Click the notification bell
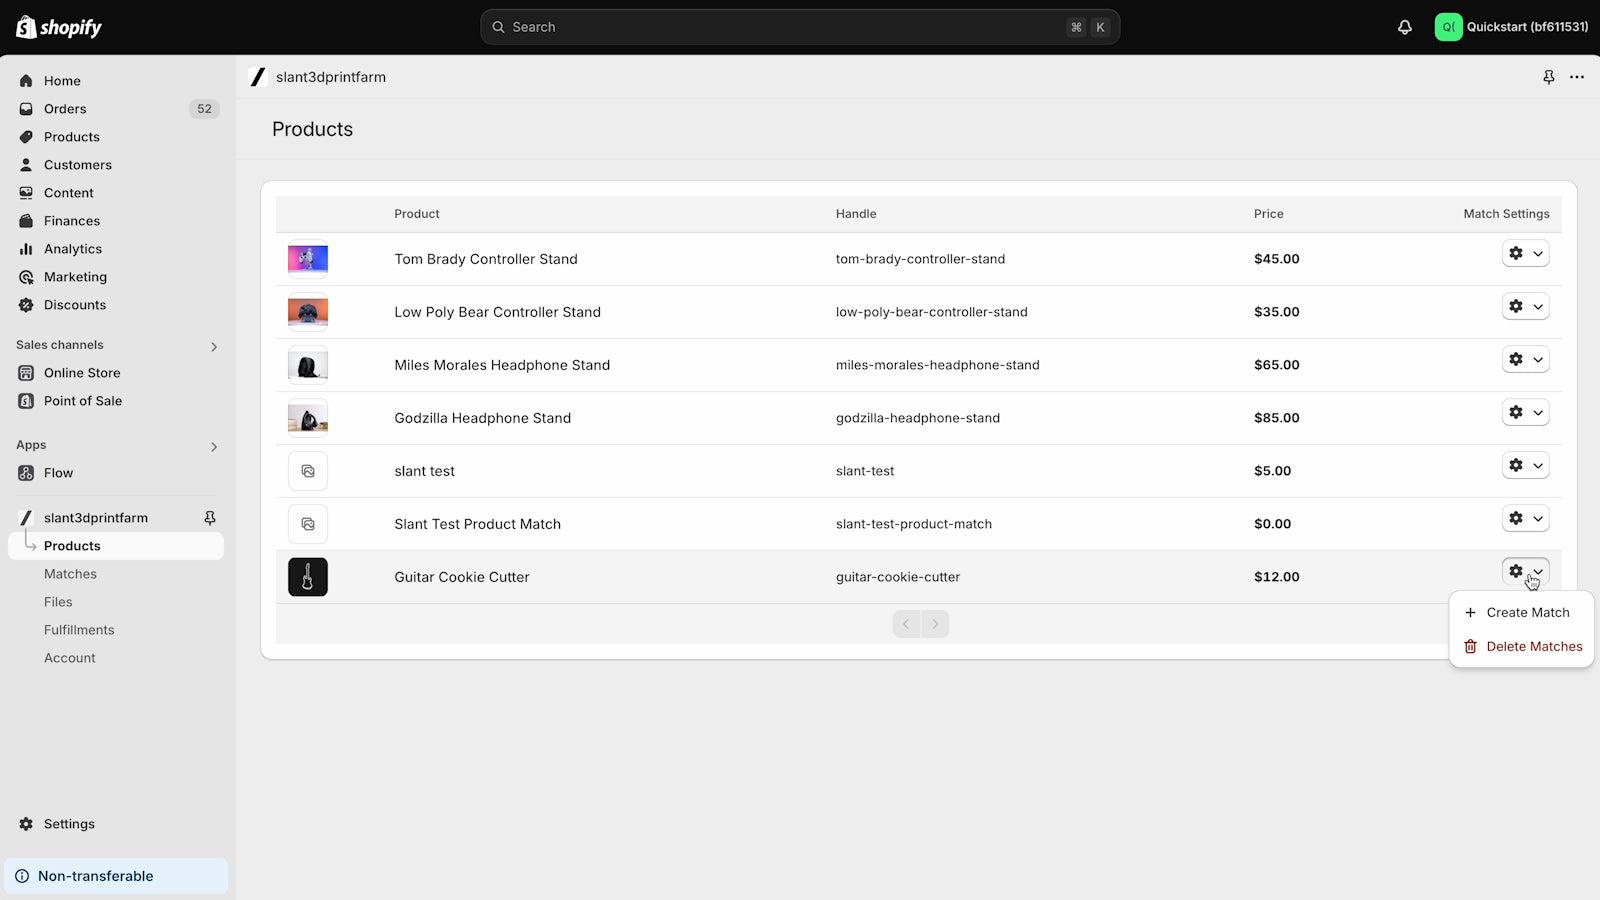This screenshot has width=1600, height=900. point(1404,27)
